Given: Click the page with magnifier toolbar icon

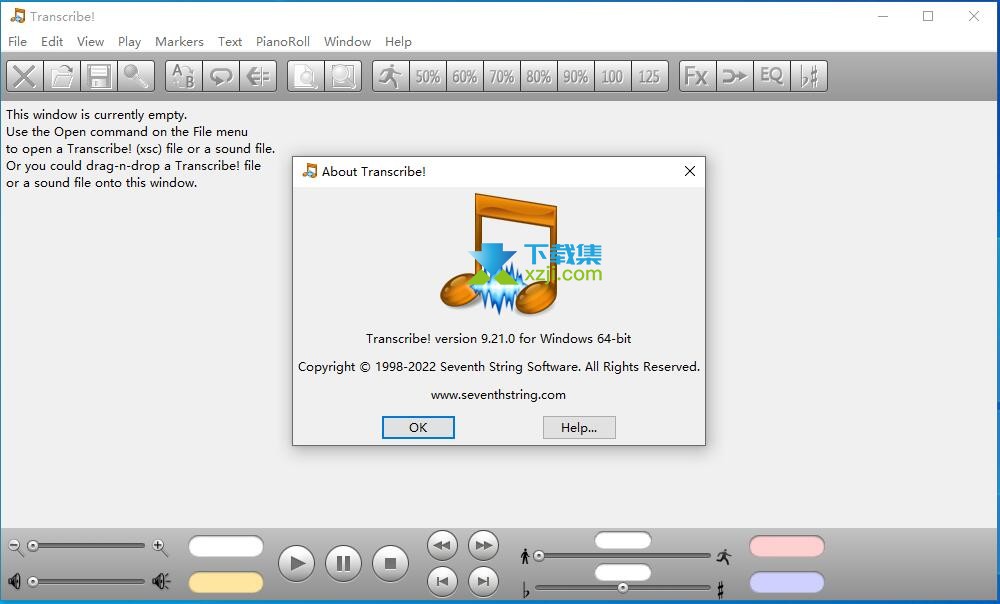Looking at the screenshot, I should (x=305, y=77).
